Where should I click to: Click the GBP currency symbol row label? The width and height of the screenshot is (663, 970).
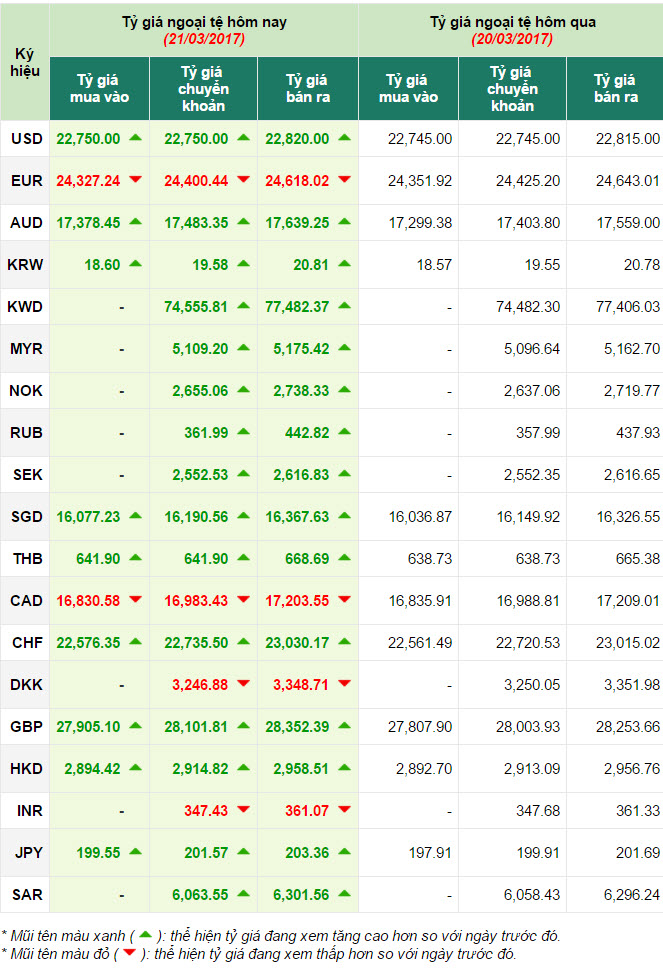(x=26, y=726)
